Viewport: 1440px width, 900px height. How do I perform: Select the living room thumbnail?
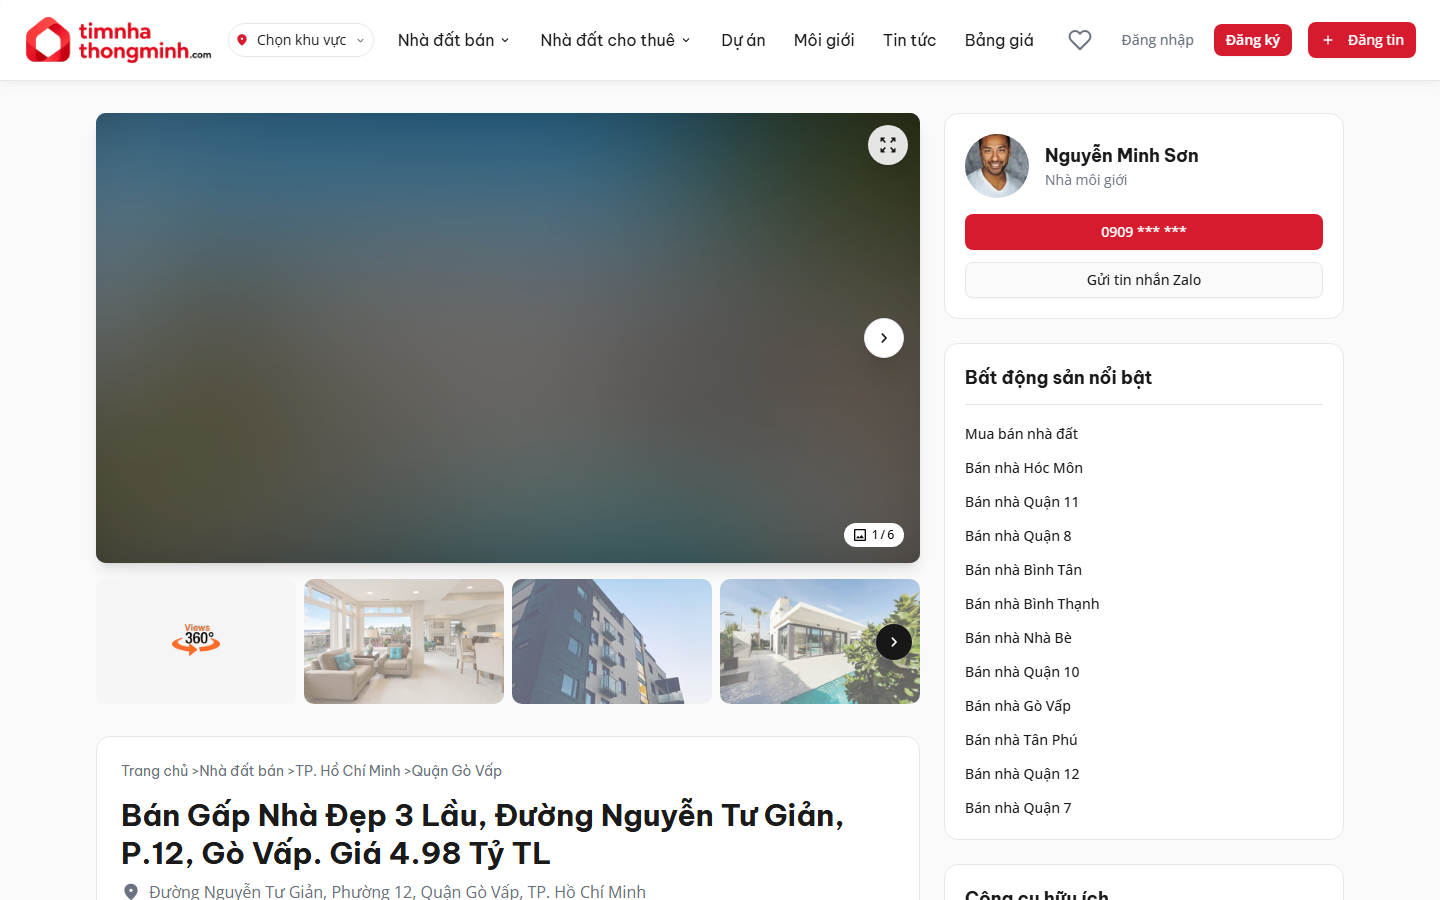[x=404, y=641]
